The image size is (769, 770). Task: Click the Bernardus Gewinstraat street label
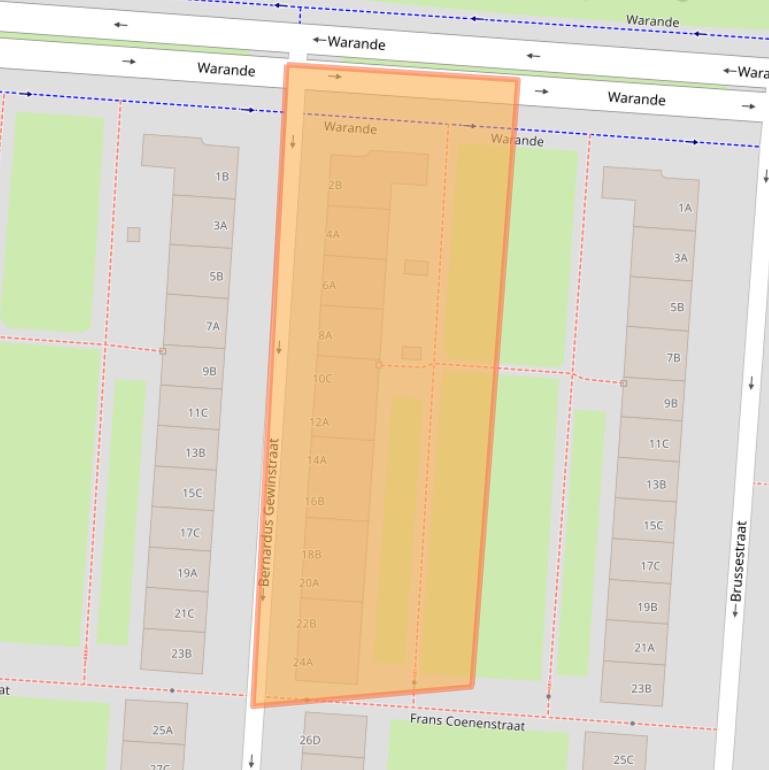coord(269,512)
